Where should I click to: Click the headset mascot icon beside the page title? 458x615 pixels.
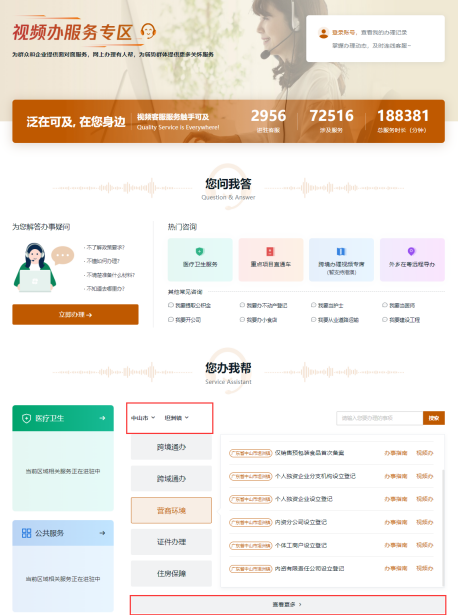[148, 31]
